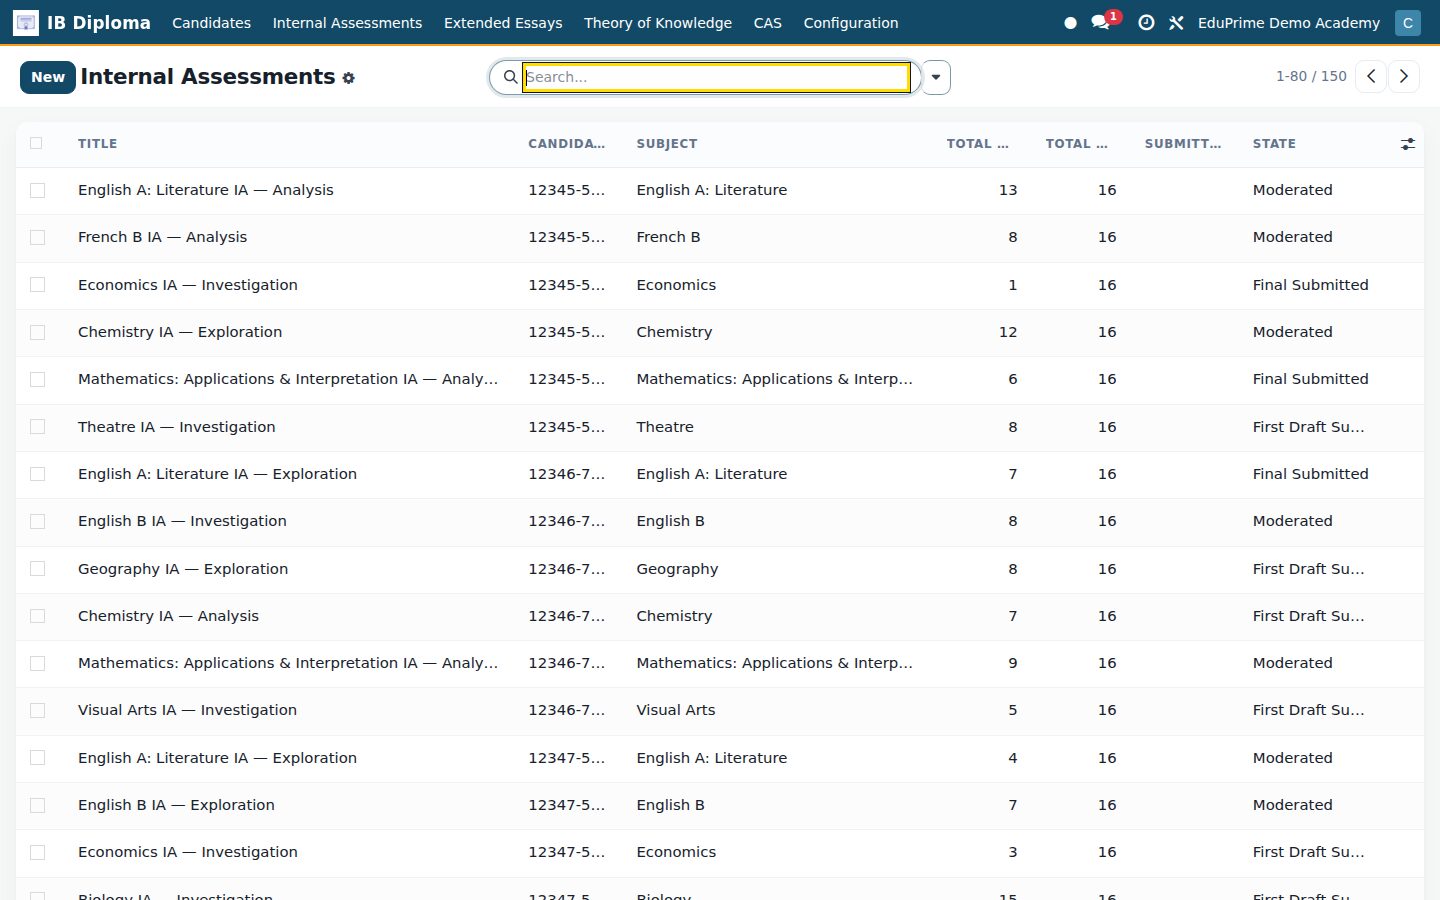This screenshot has height=900, width=1440.
Task: Click the status dot indicator icon
Action: click(1070, 22)
